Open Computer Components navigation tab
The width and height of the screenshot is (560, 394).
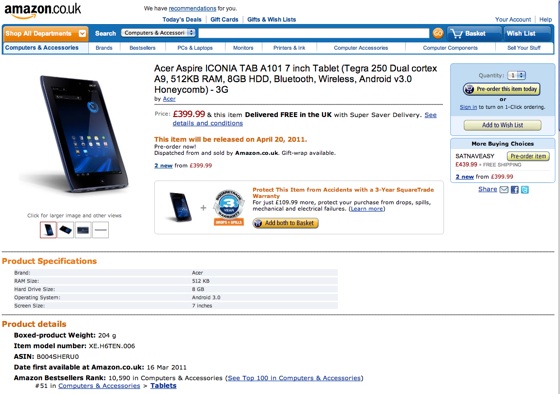point(450,48)
